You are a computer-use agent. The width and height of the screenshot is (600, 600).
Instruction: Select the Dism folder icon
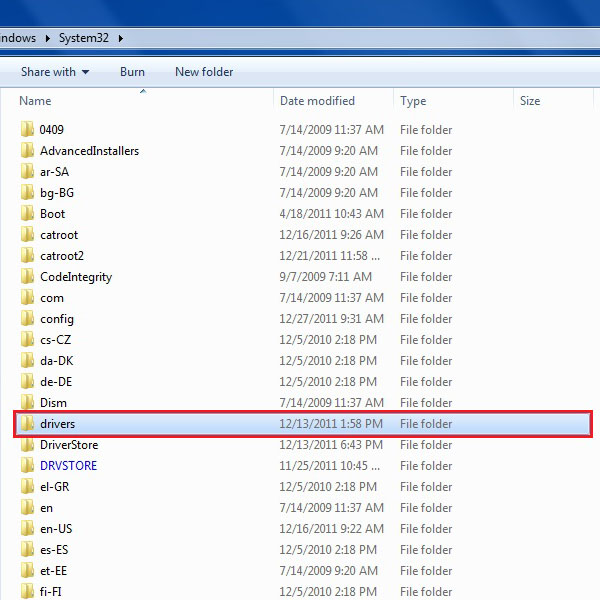pyautogui.click(x=27, y=403)
